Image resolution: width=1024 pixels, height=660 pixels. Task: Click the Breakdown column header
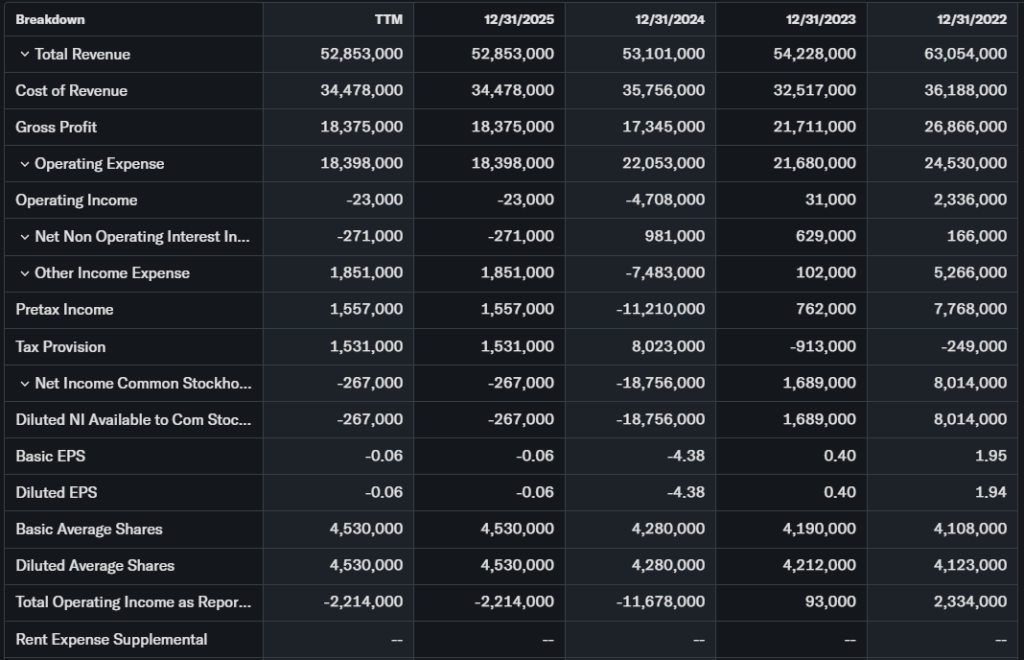point(50,19)
